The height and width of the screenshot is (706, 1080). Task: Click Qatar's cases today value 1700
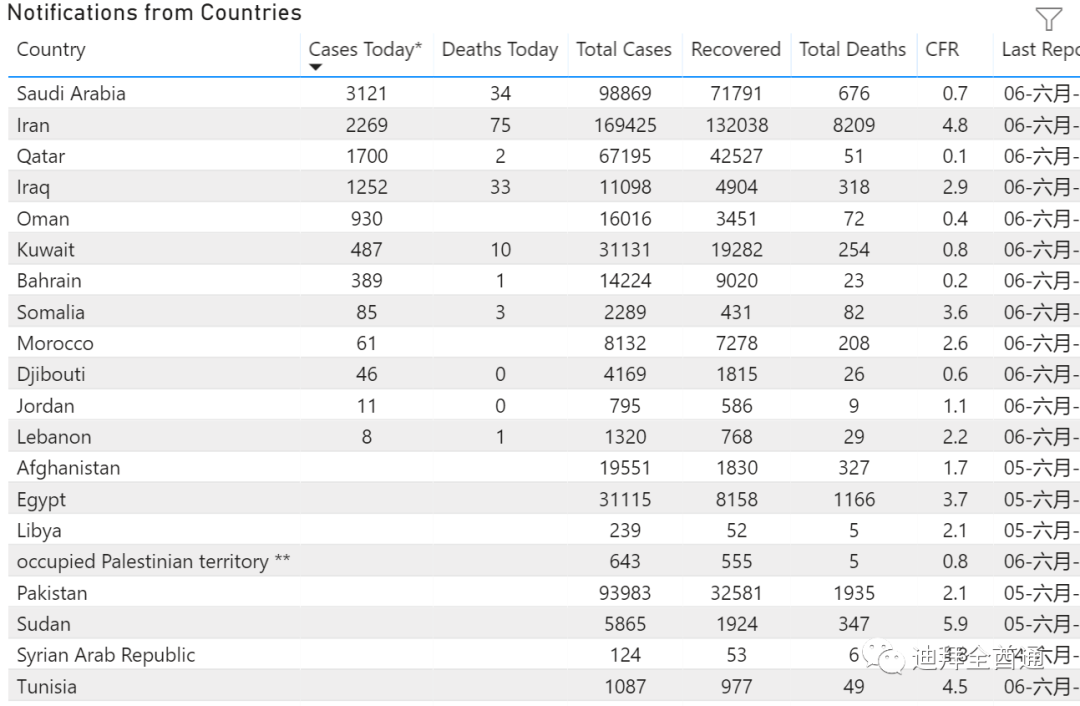click(366, 156)
